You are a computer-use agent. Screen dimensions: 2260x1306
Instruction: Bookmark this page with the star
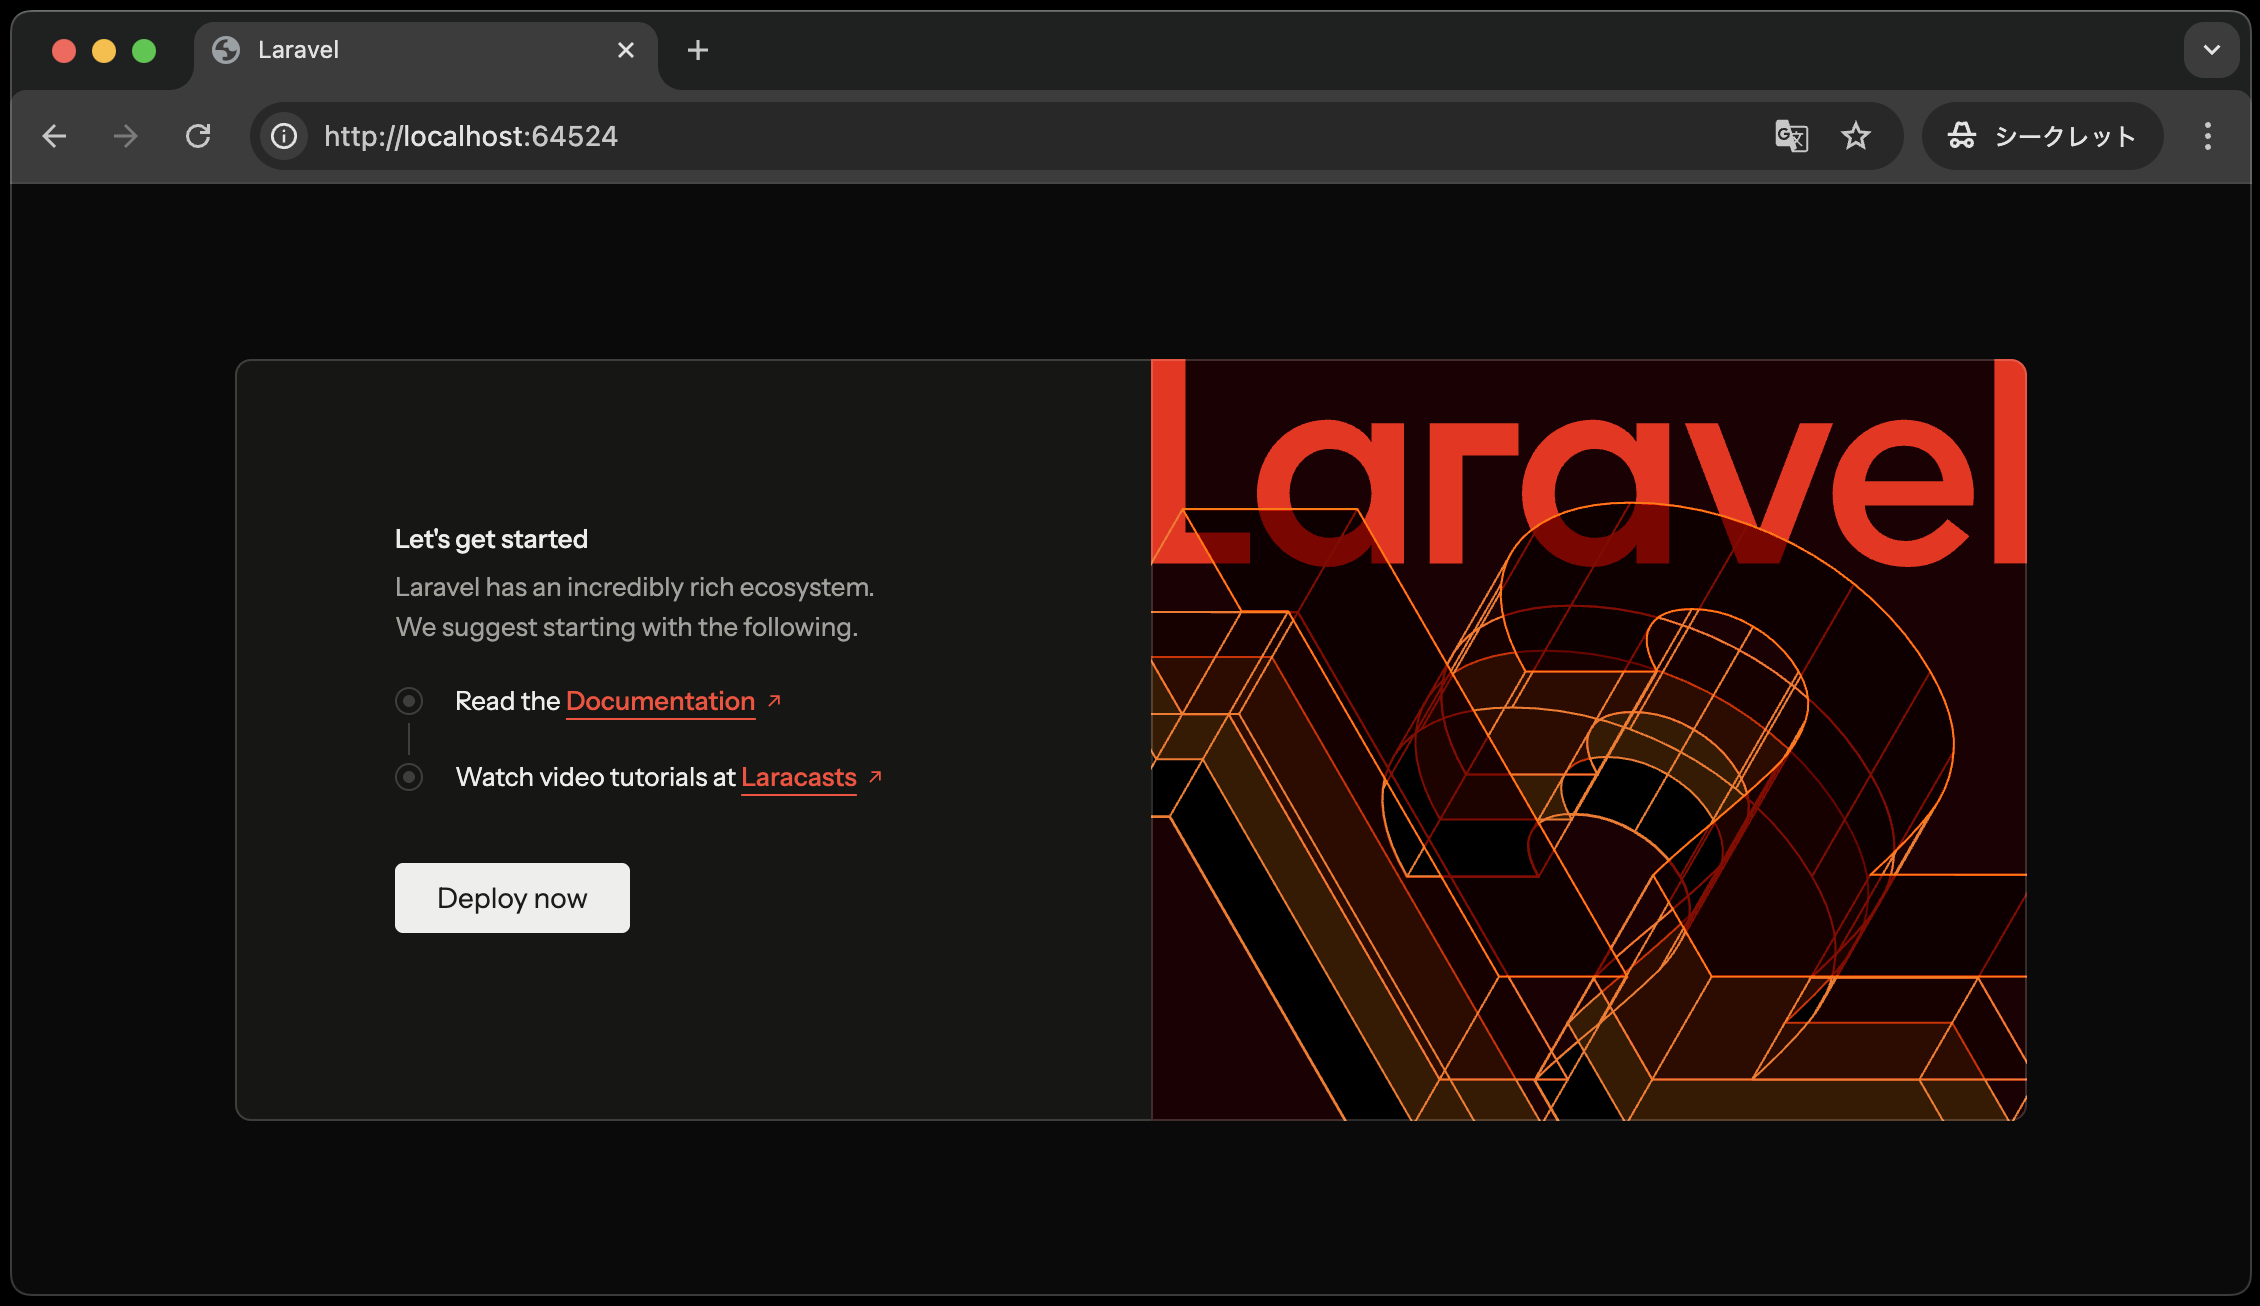pos(1856,136)
